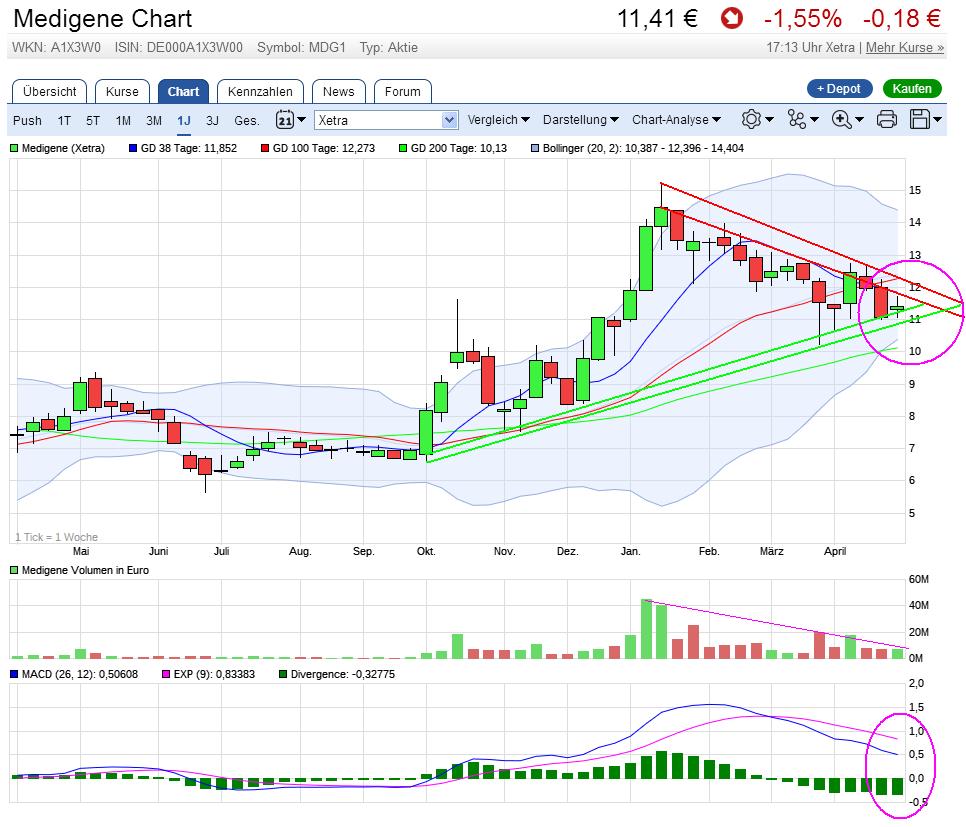This screenshot has width=966, height=827.
Task: Open the calendar date range icon
Action: point(284,119)
